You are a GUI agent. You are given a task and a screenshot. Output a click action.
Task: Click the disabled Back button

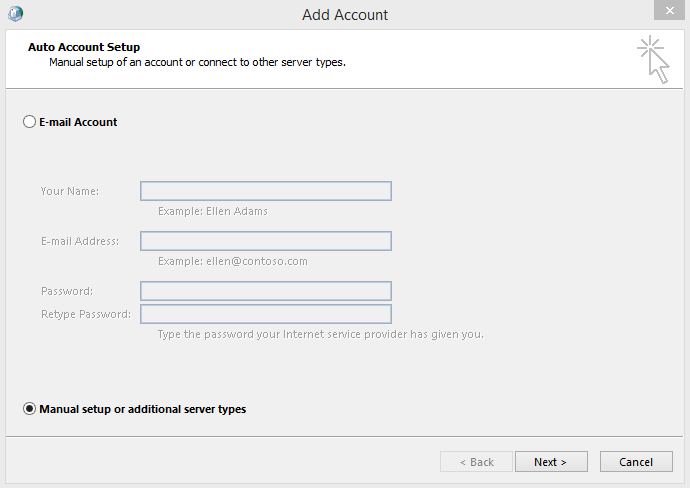[476, 462]
